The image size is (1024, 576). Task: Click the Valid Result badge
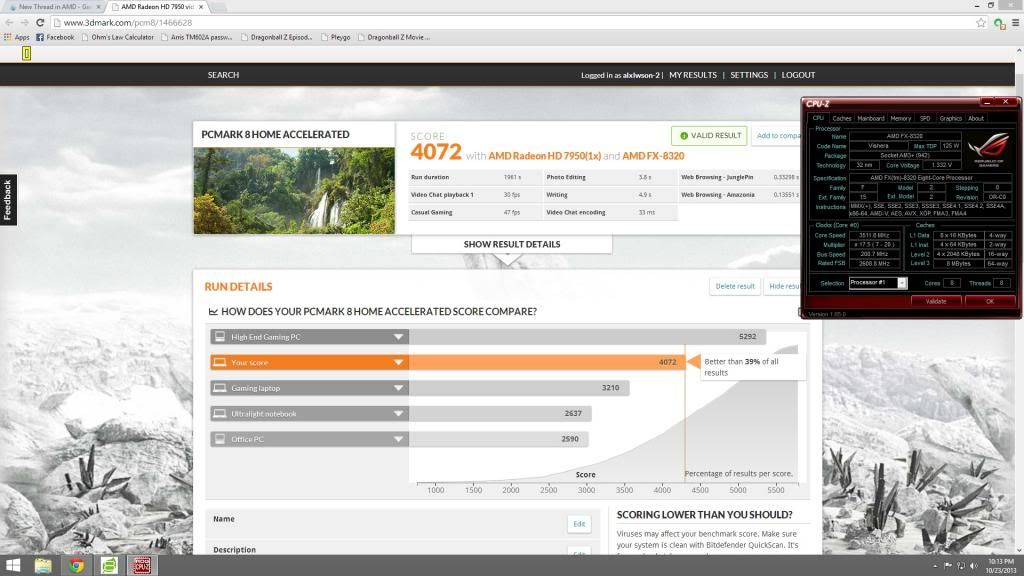pyautogui.click(x=709, y=136)
